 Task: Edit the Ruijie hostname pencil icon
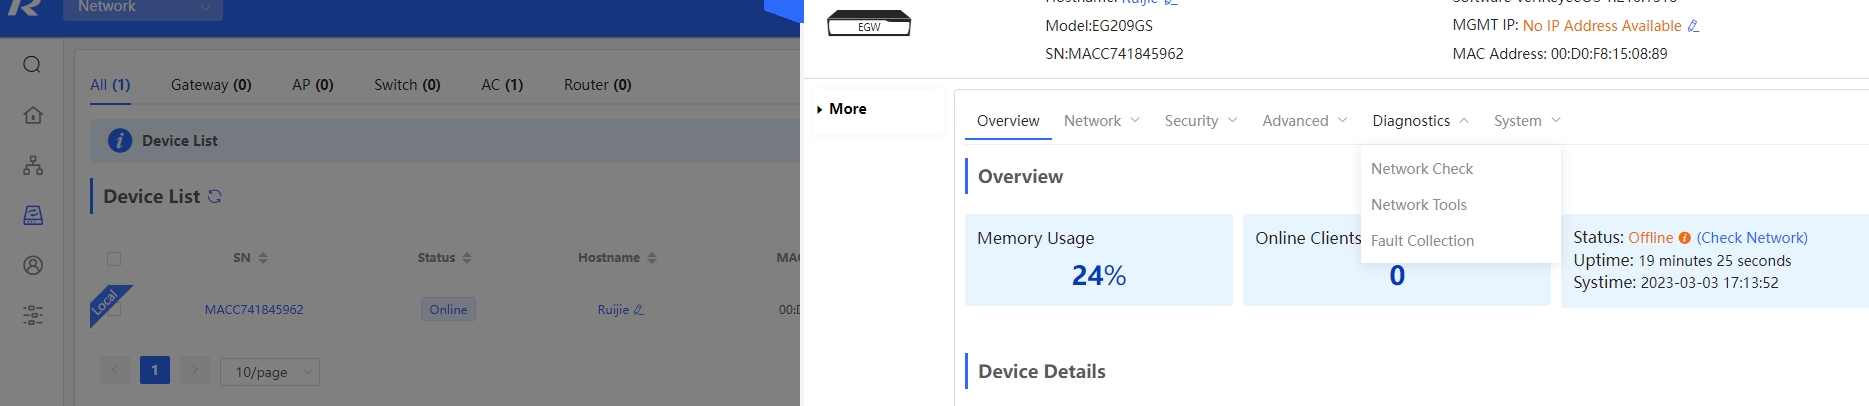point(638,310)
